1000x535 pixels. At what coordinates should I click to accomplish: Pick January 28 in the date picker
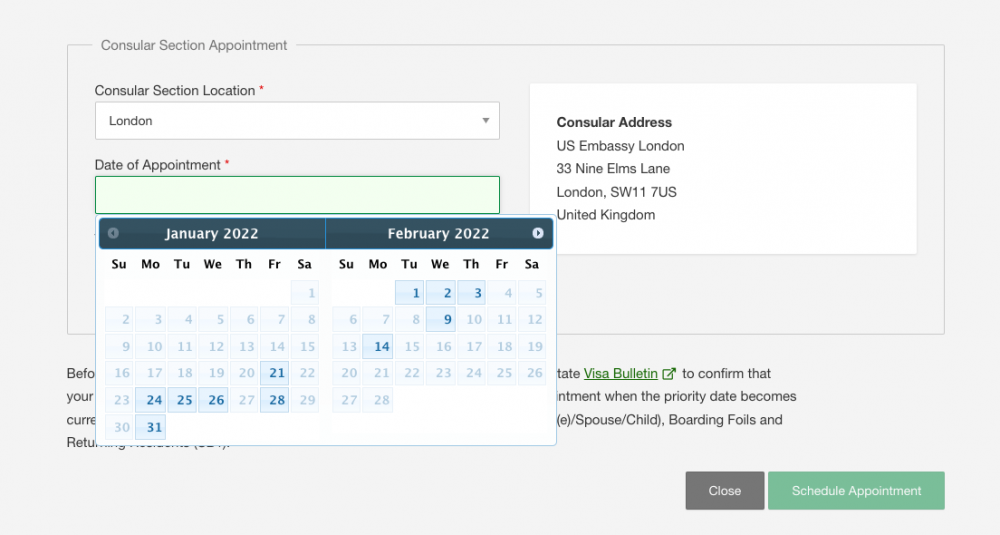click(x=276, y=400)
